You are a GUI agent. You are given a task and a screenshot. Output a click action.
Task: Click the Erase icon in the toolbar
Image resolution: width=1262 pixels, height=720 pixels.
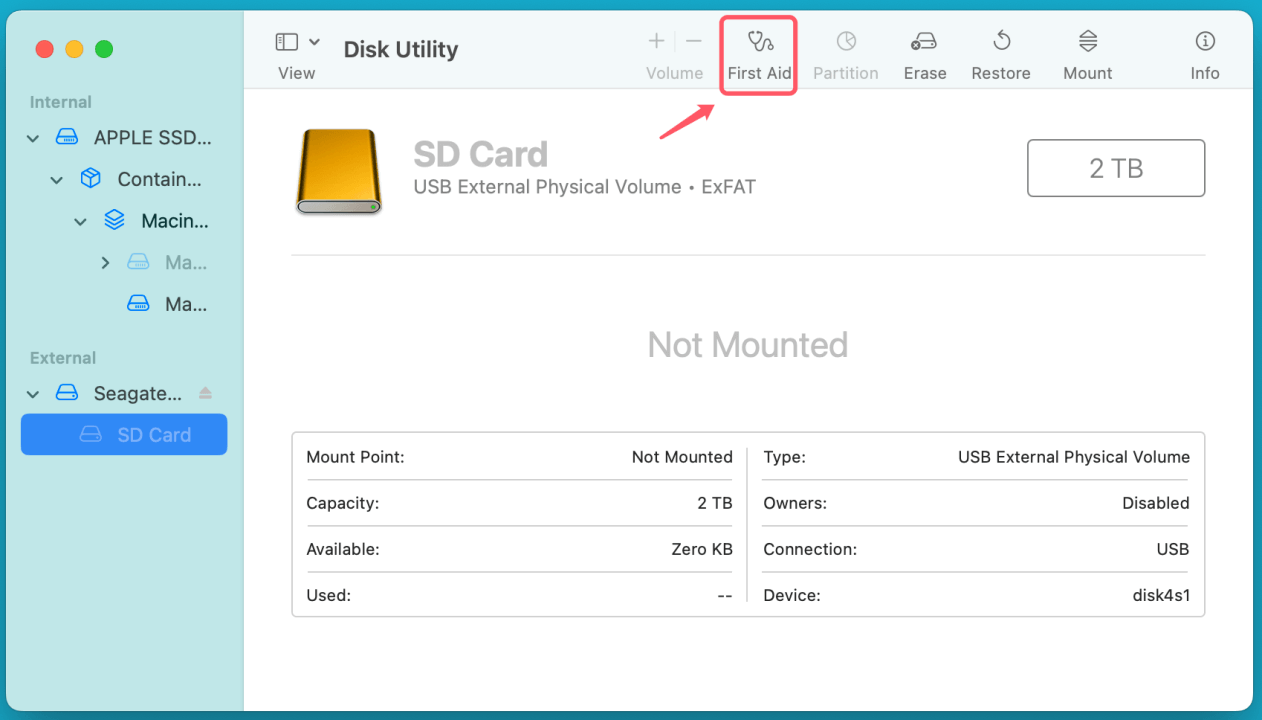pos(923,48)
